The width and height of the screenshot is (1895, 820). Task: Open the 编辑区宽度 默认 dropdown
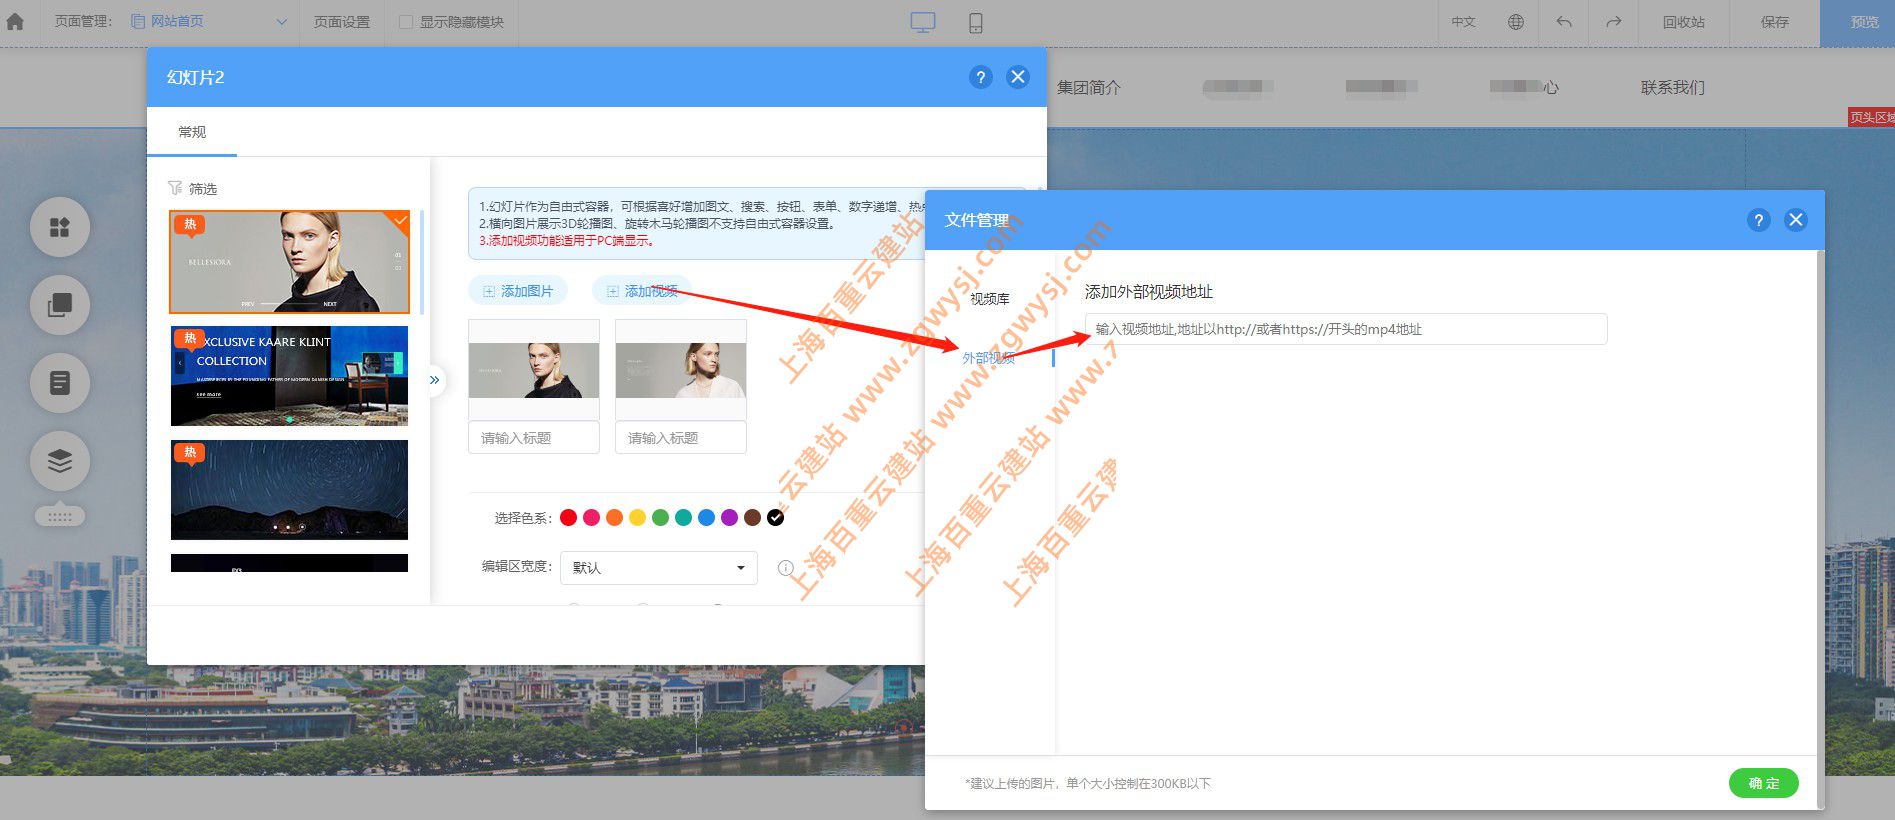coord(658,567)
